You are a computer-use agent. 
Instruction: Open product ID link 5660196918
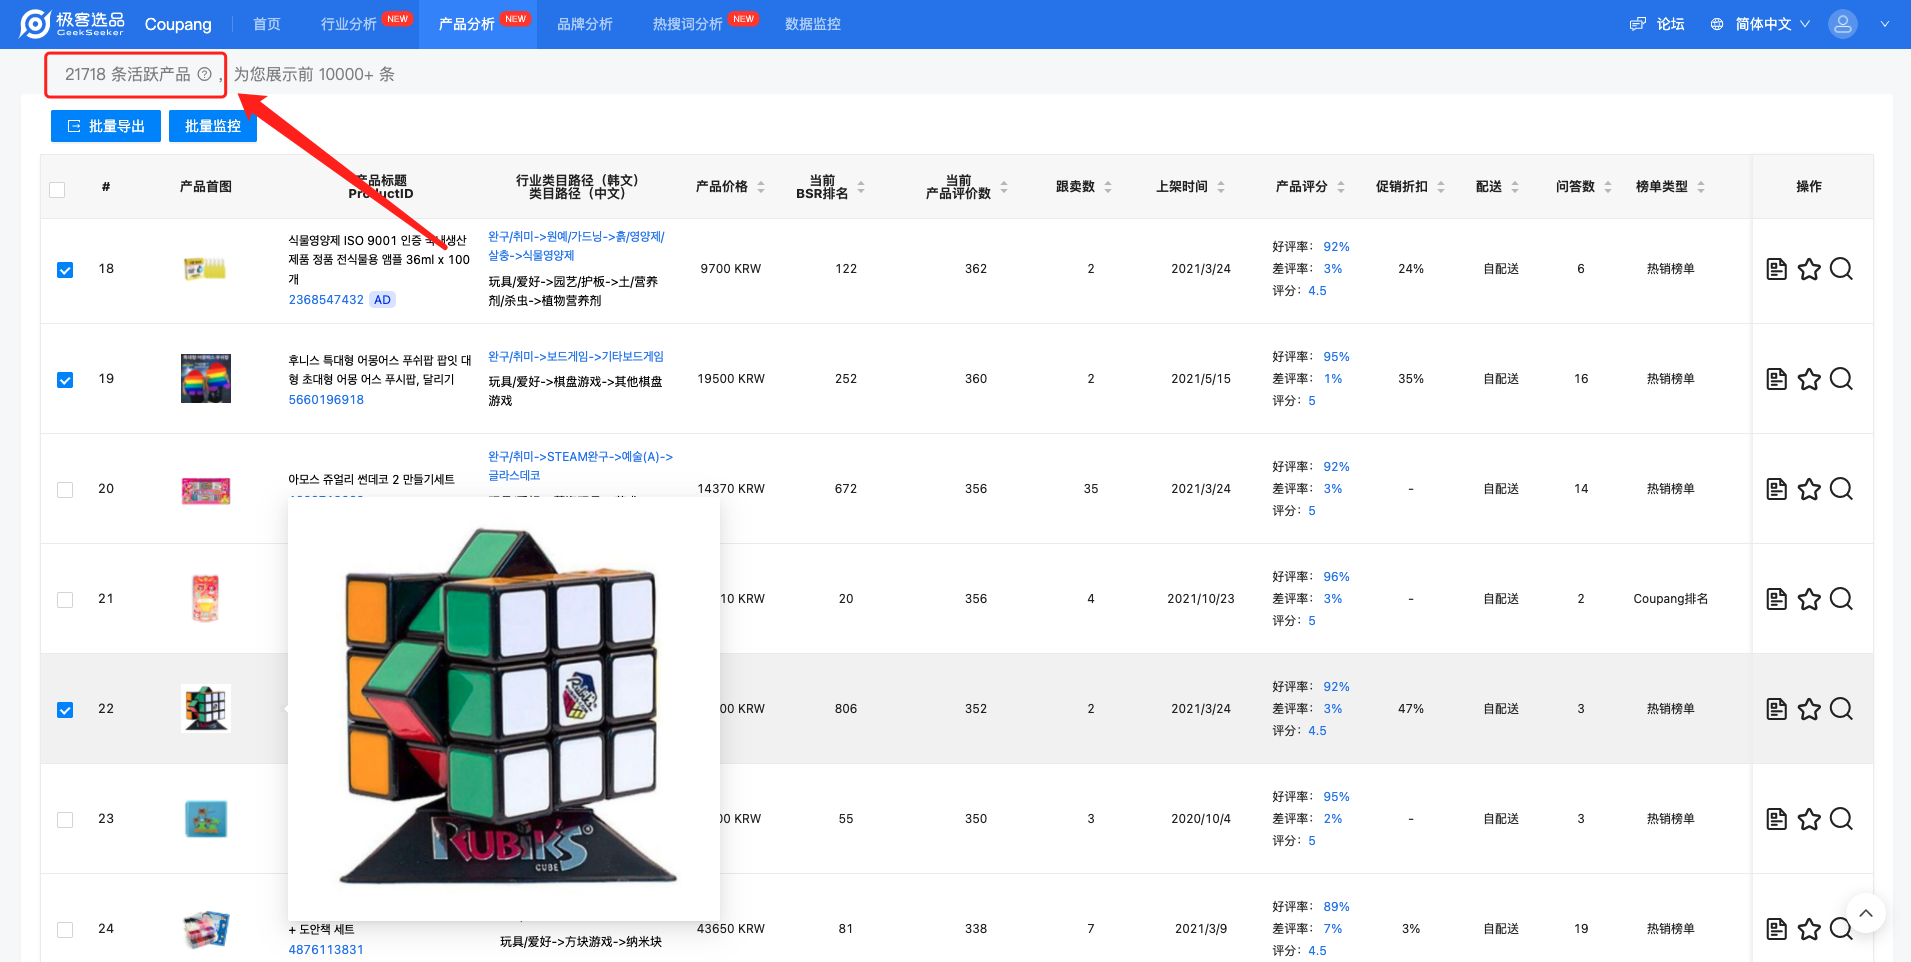[x=326, y=400]
